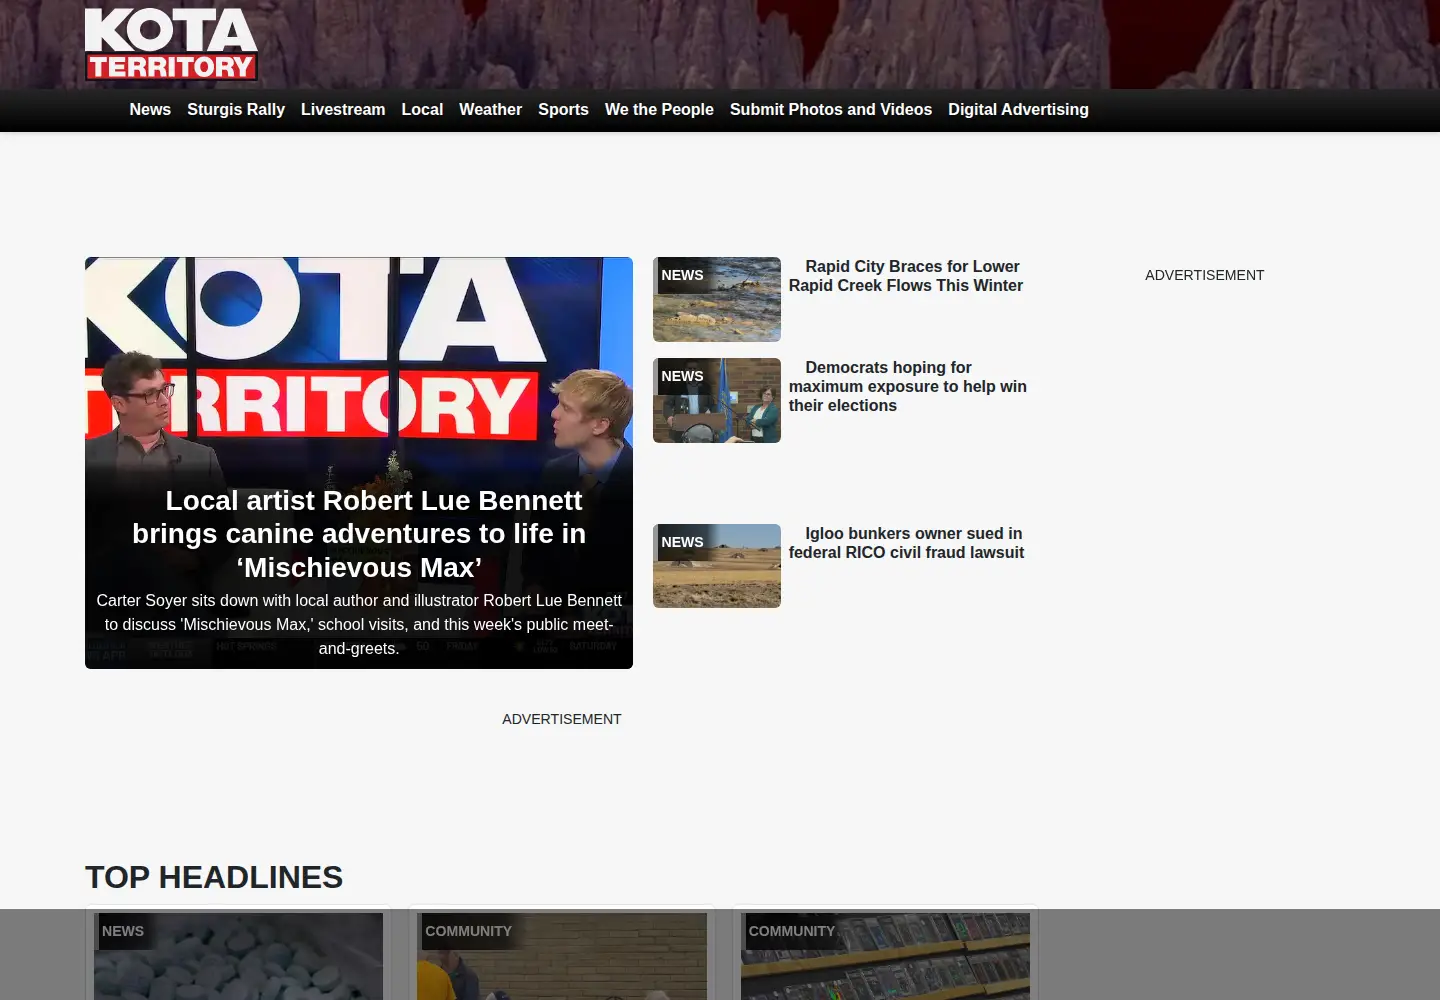1440x1000 pixels.
Task: Visit the Digital Advertising page
Action: tap(1018, 110)
